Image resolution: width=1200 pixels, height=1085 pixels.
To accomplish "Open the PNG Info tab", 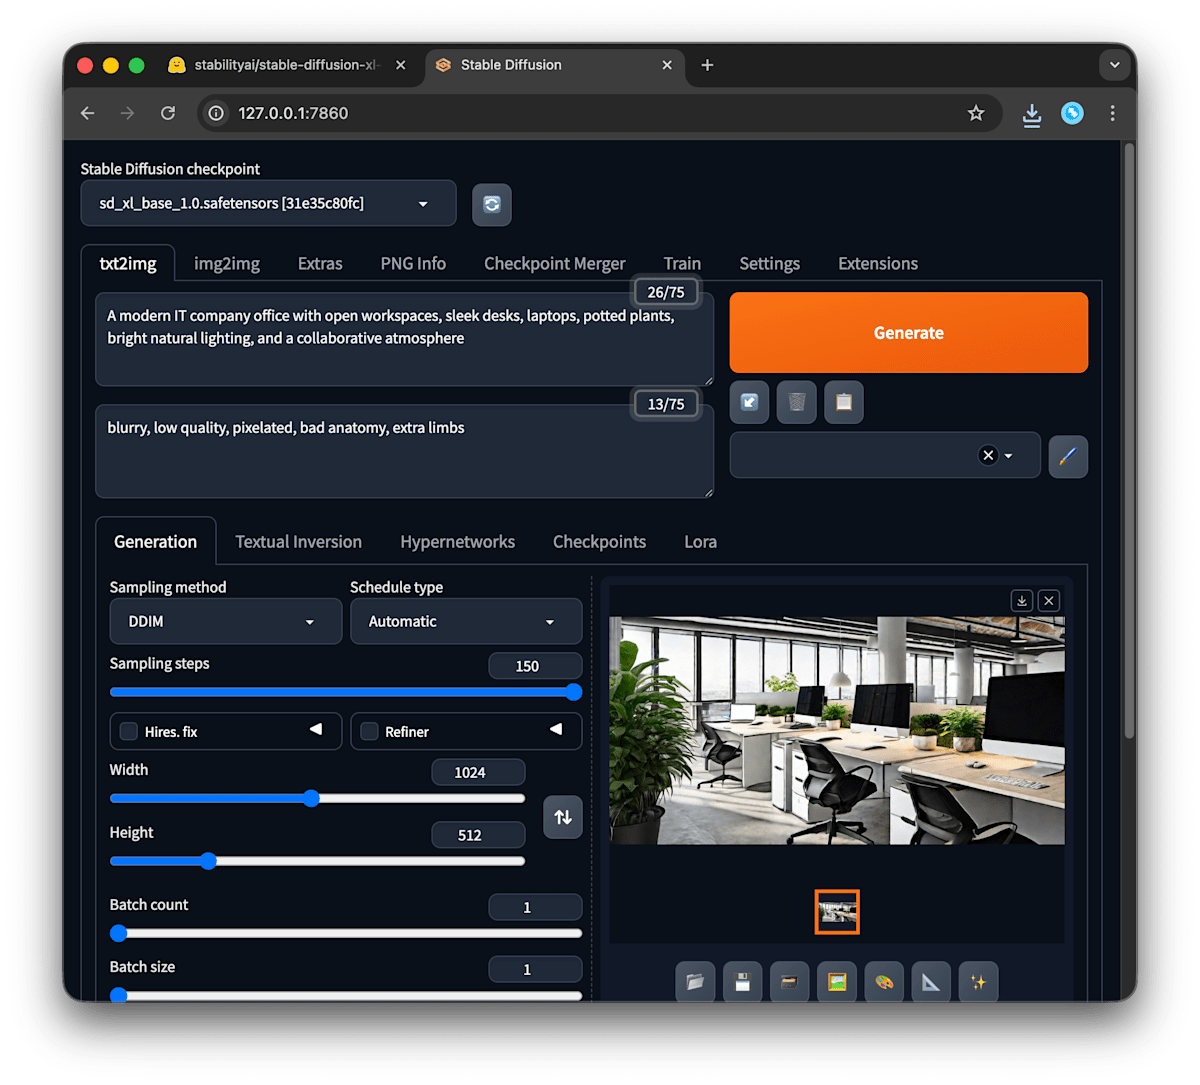I will coord(413,264).
